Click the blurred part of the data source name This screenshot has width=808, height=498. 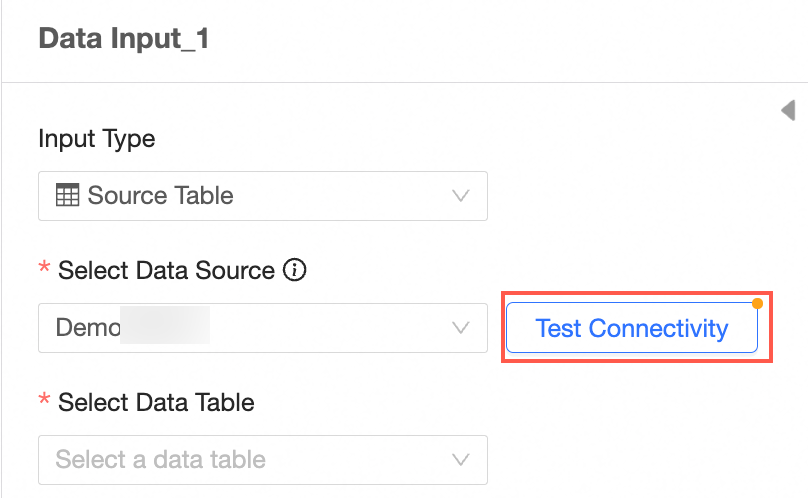click(165, 328)
